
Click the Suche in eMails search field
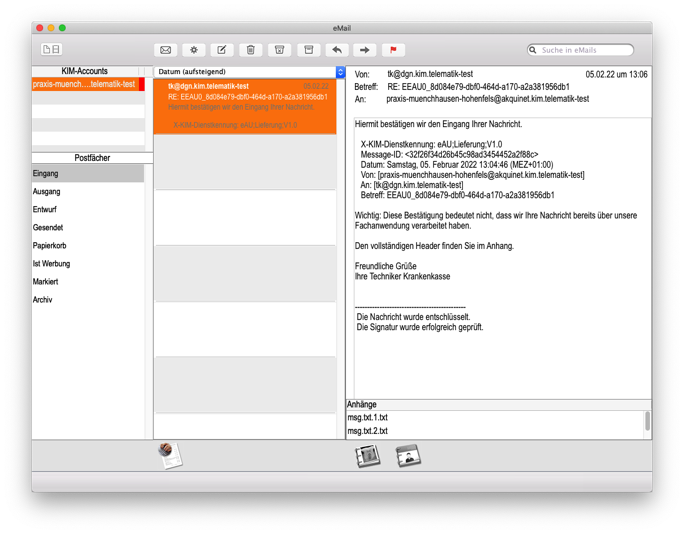click(x=586, y=50)
